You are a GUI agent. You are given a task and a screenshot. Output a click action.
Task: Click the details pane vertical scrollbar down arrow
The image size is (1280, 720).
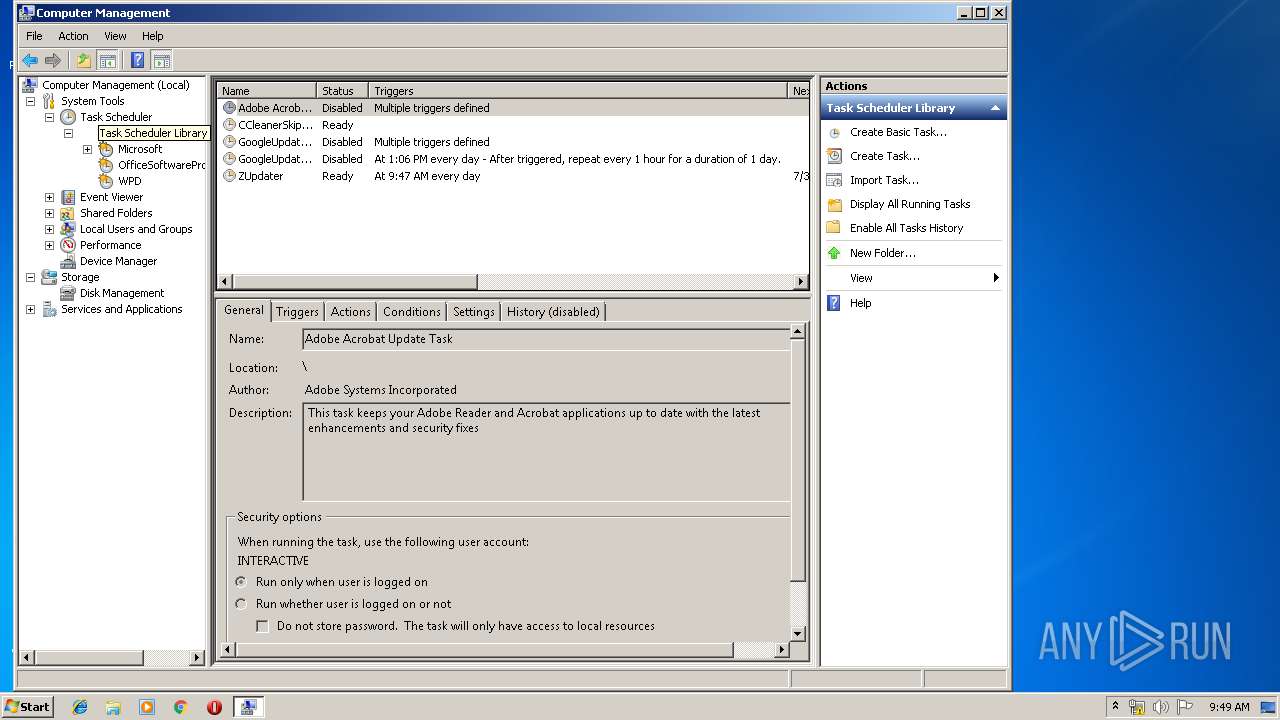pyautogui.click(x=798, y=634)
